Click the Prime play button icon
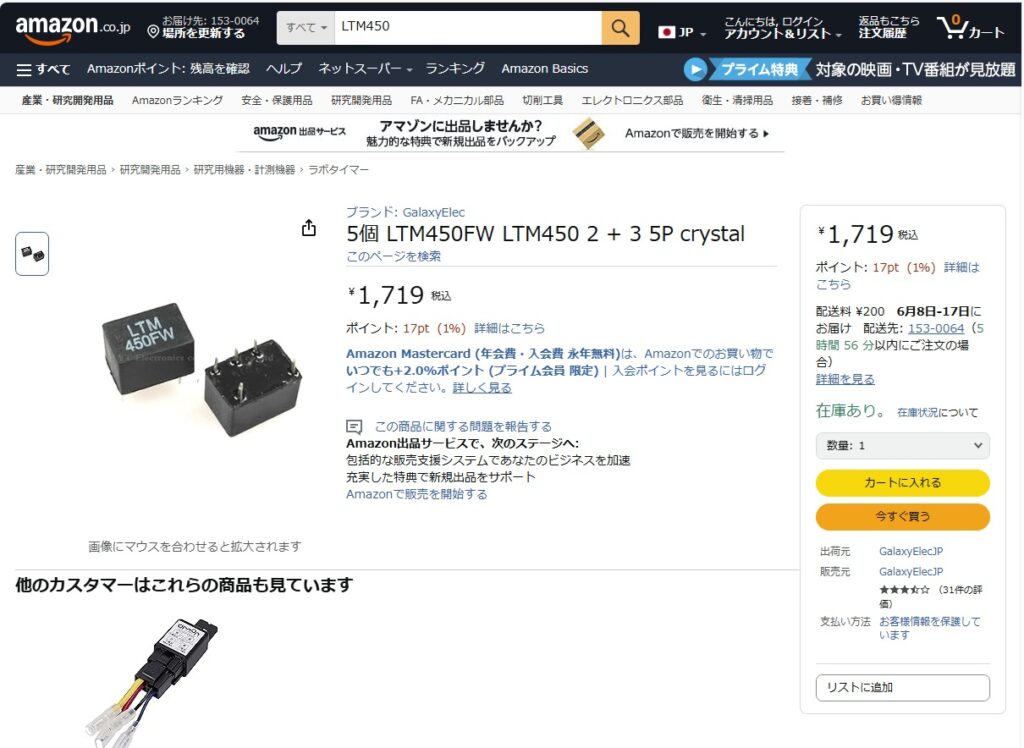 695,69
